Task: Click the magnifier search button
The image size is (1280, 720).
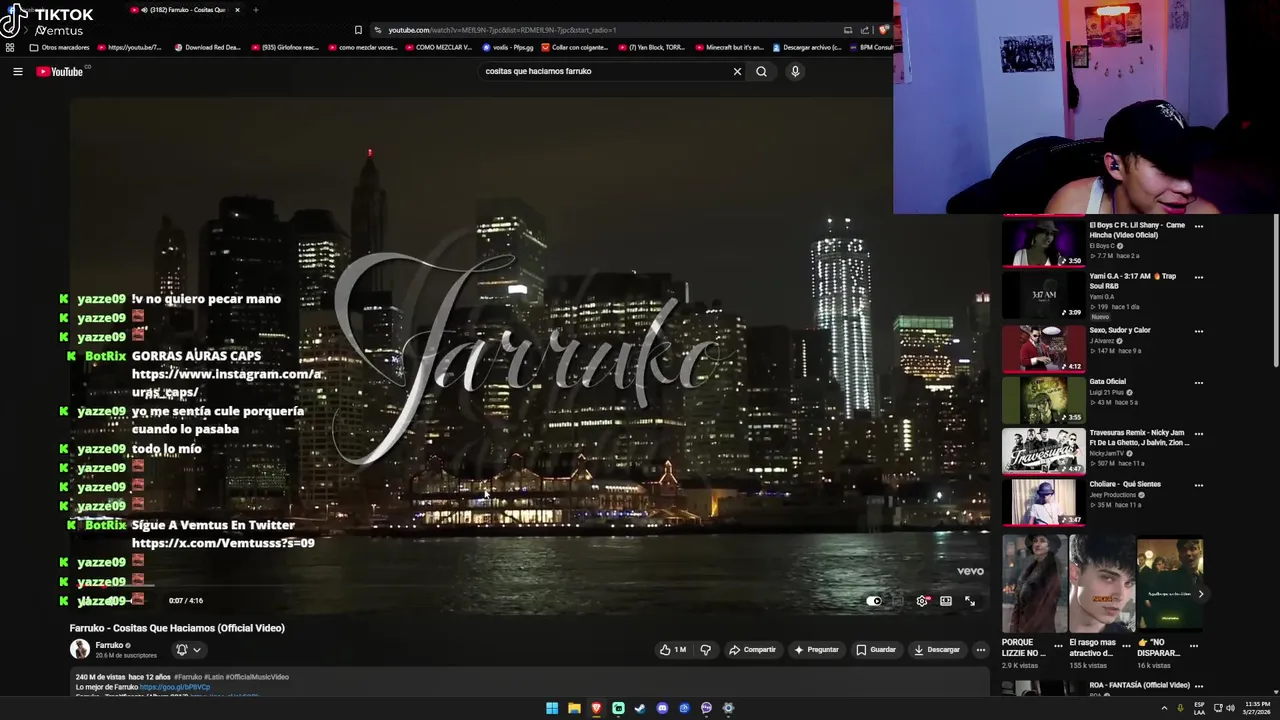Action: [761, 71]
